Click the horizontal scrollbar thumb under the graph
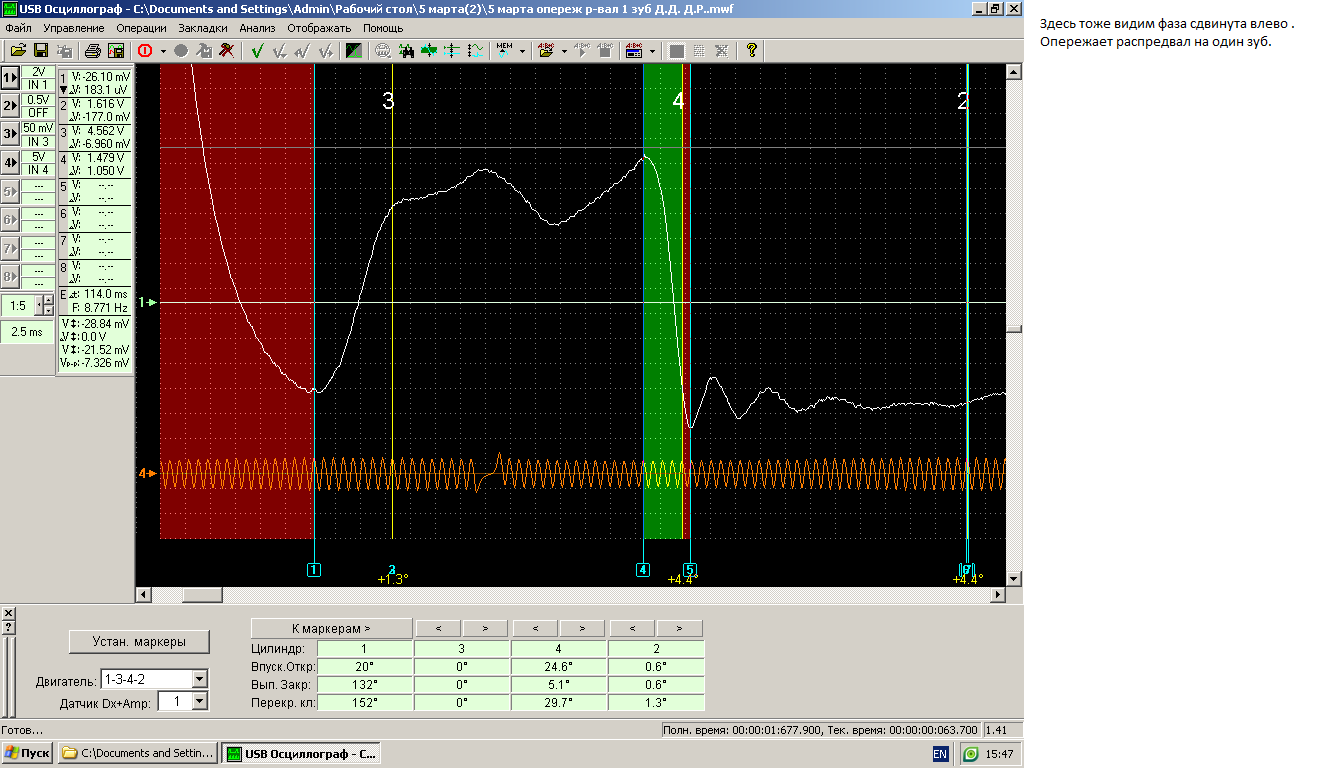The width and height of the screenshot is (1337, 768). 203,595
